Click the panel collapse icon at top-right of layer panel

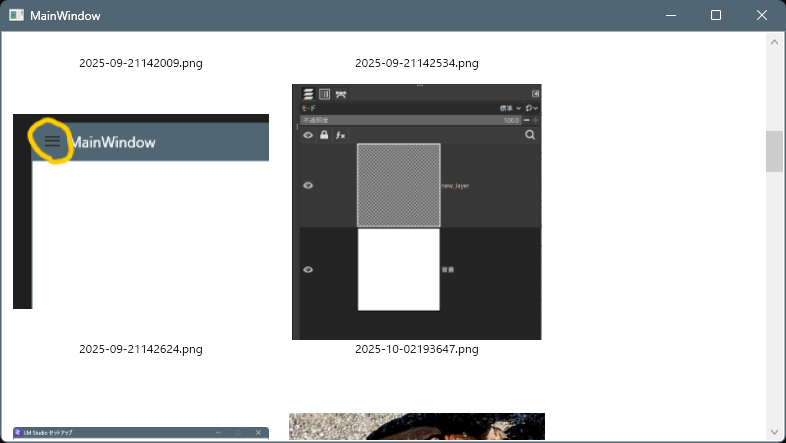(x=535, y=94)
